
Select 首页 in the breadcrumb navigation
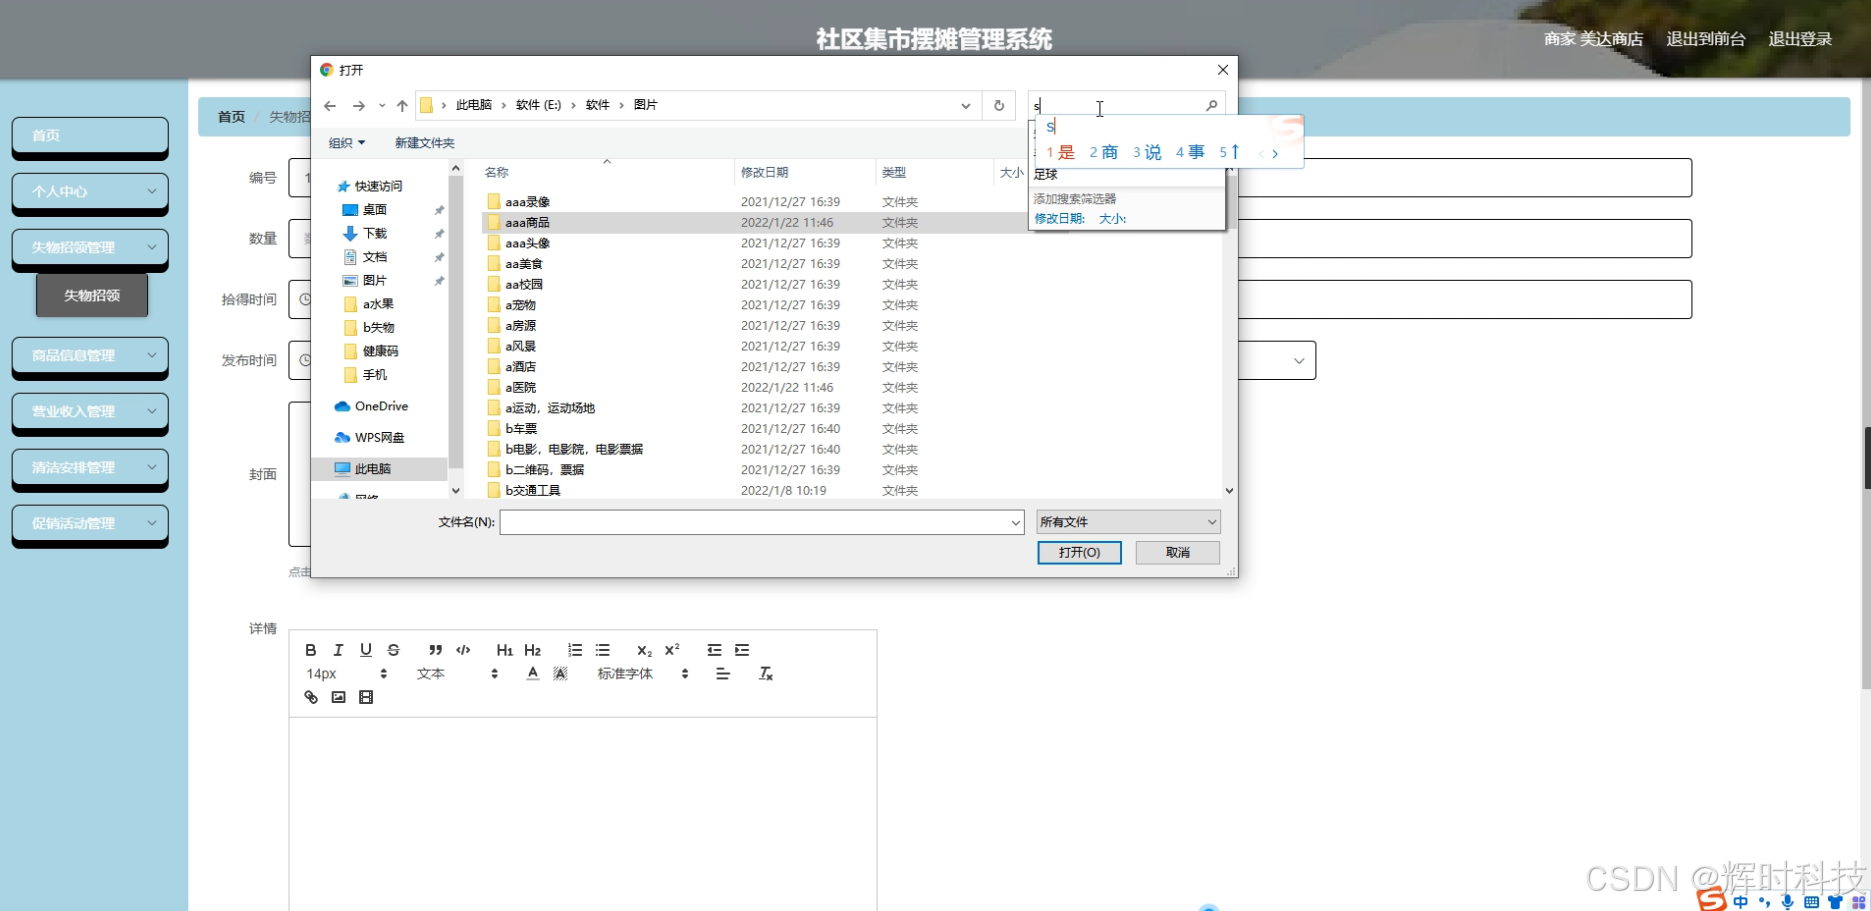click(x=230, y=116)
